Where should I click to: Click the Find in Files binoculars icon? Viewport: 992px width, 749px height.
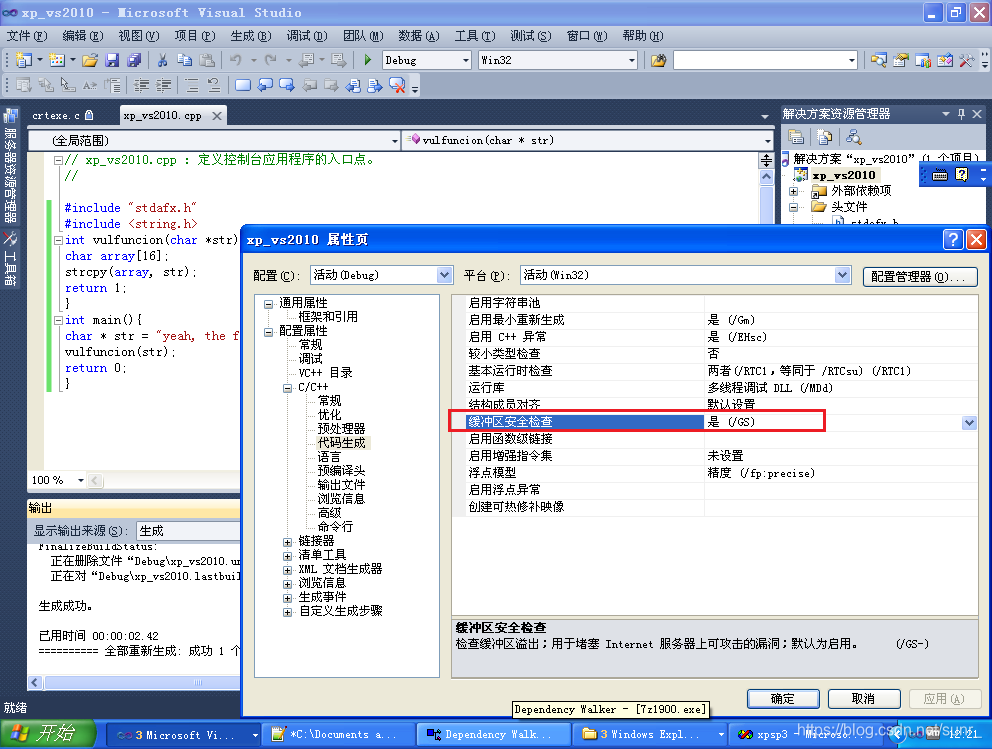coord(659,60)
